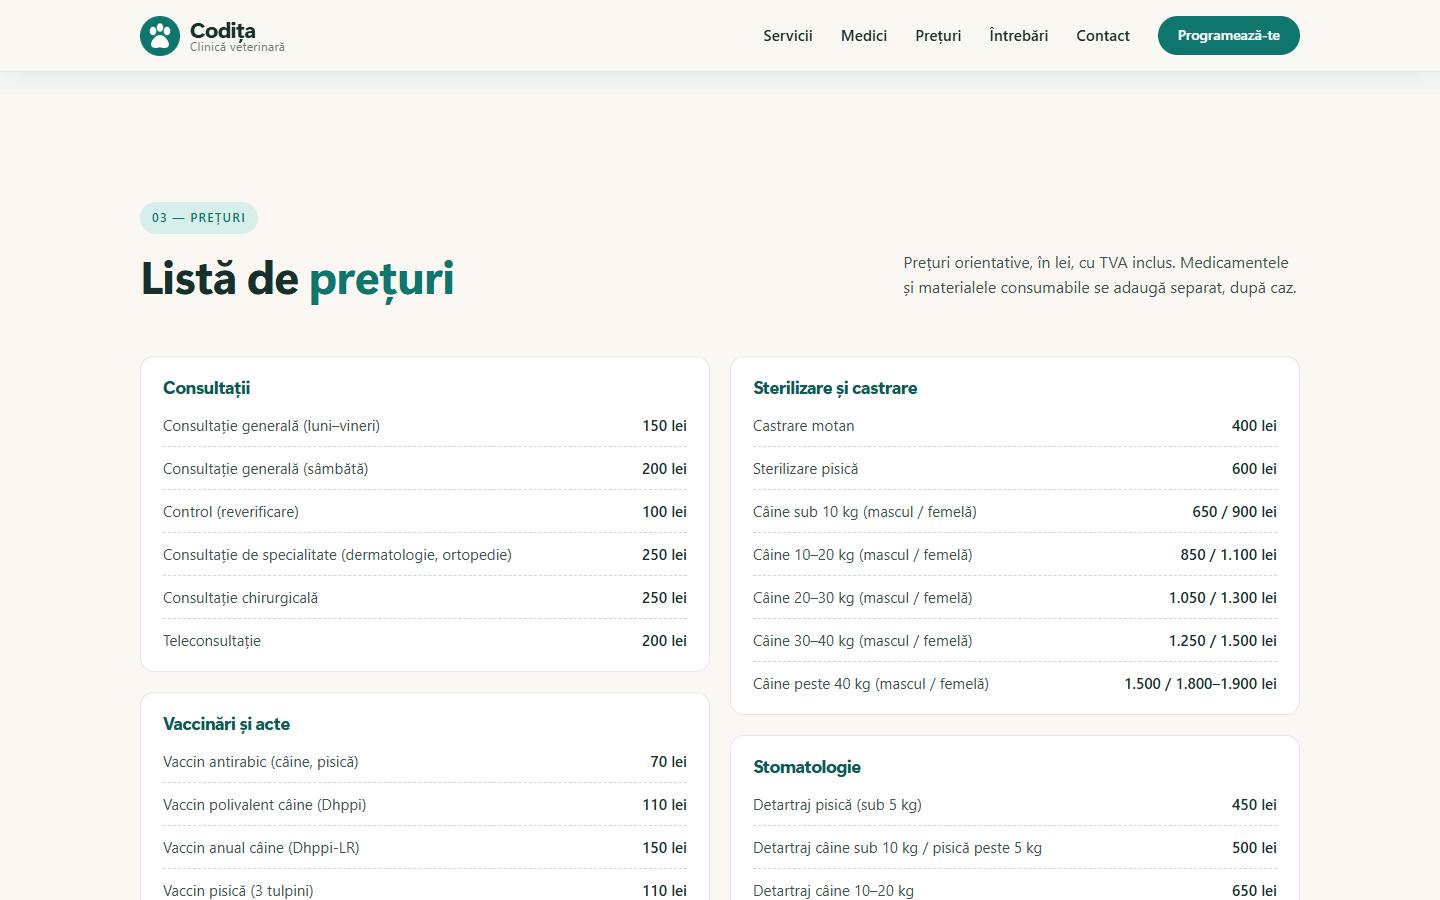Select the 'Castrare motan' row label
This screenshot has width=1440, height=900.
(x=804, y=426)
